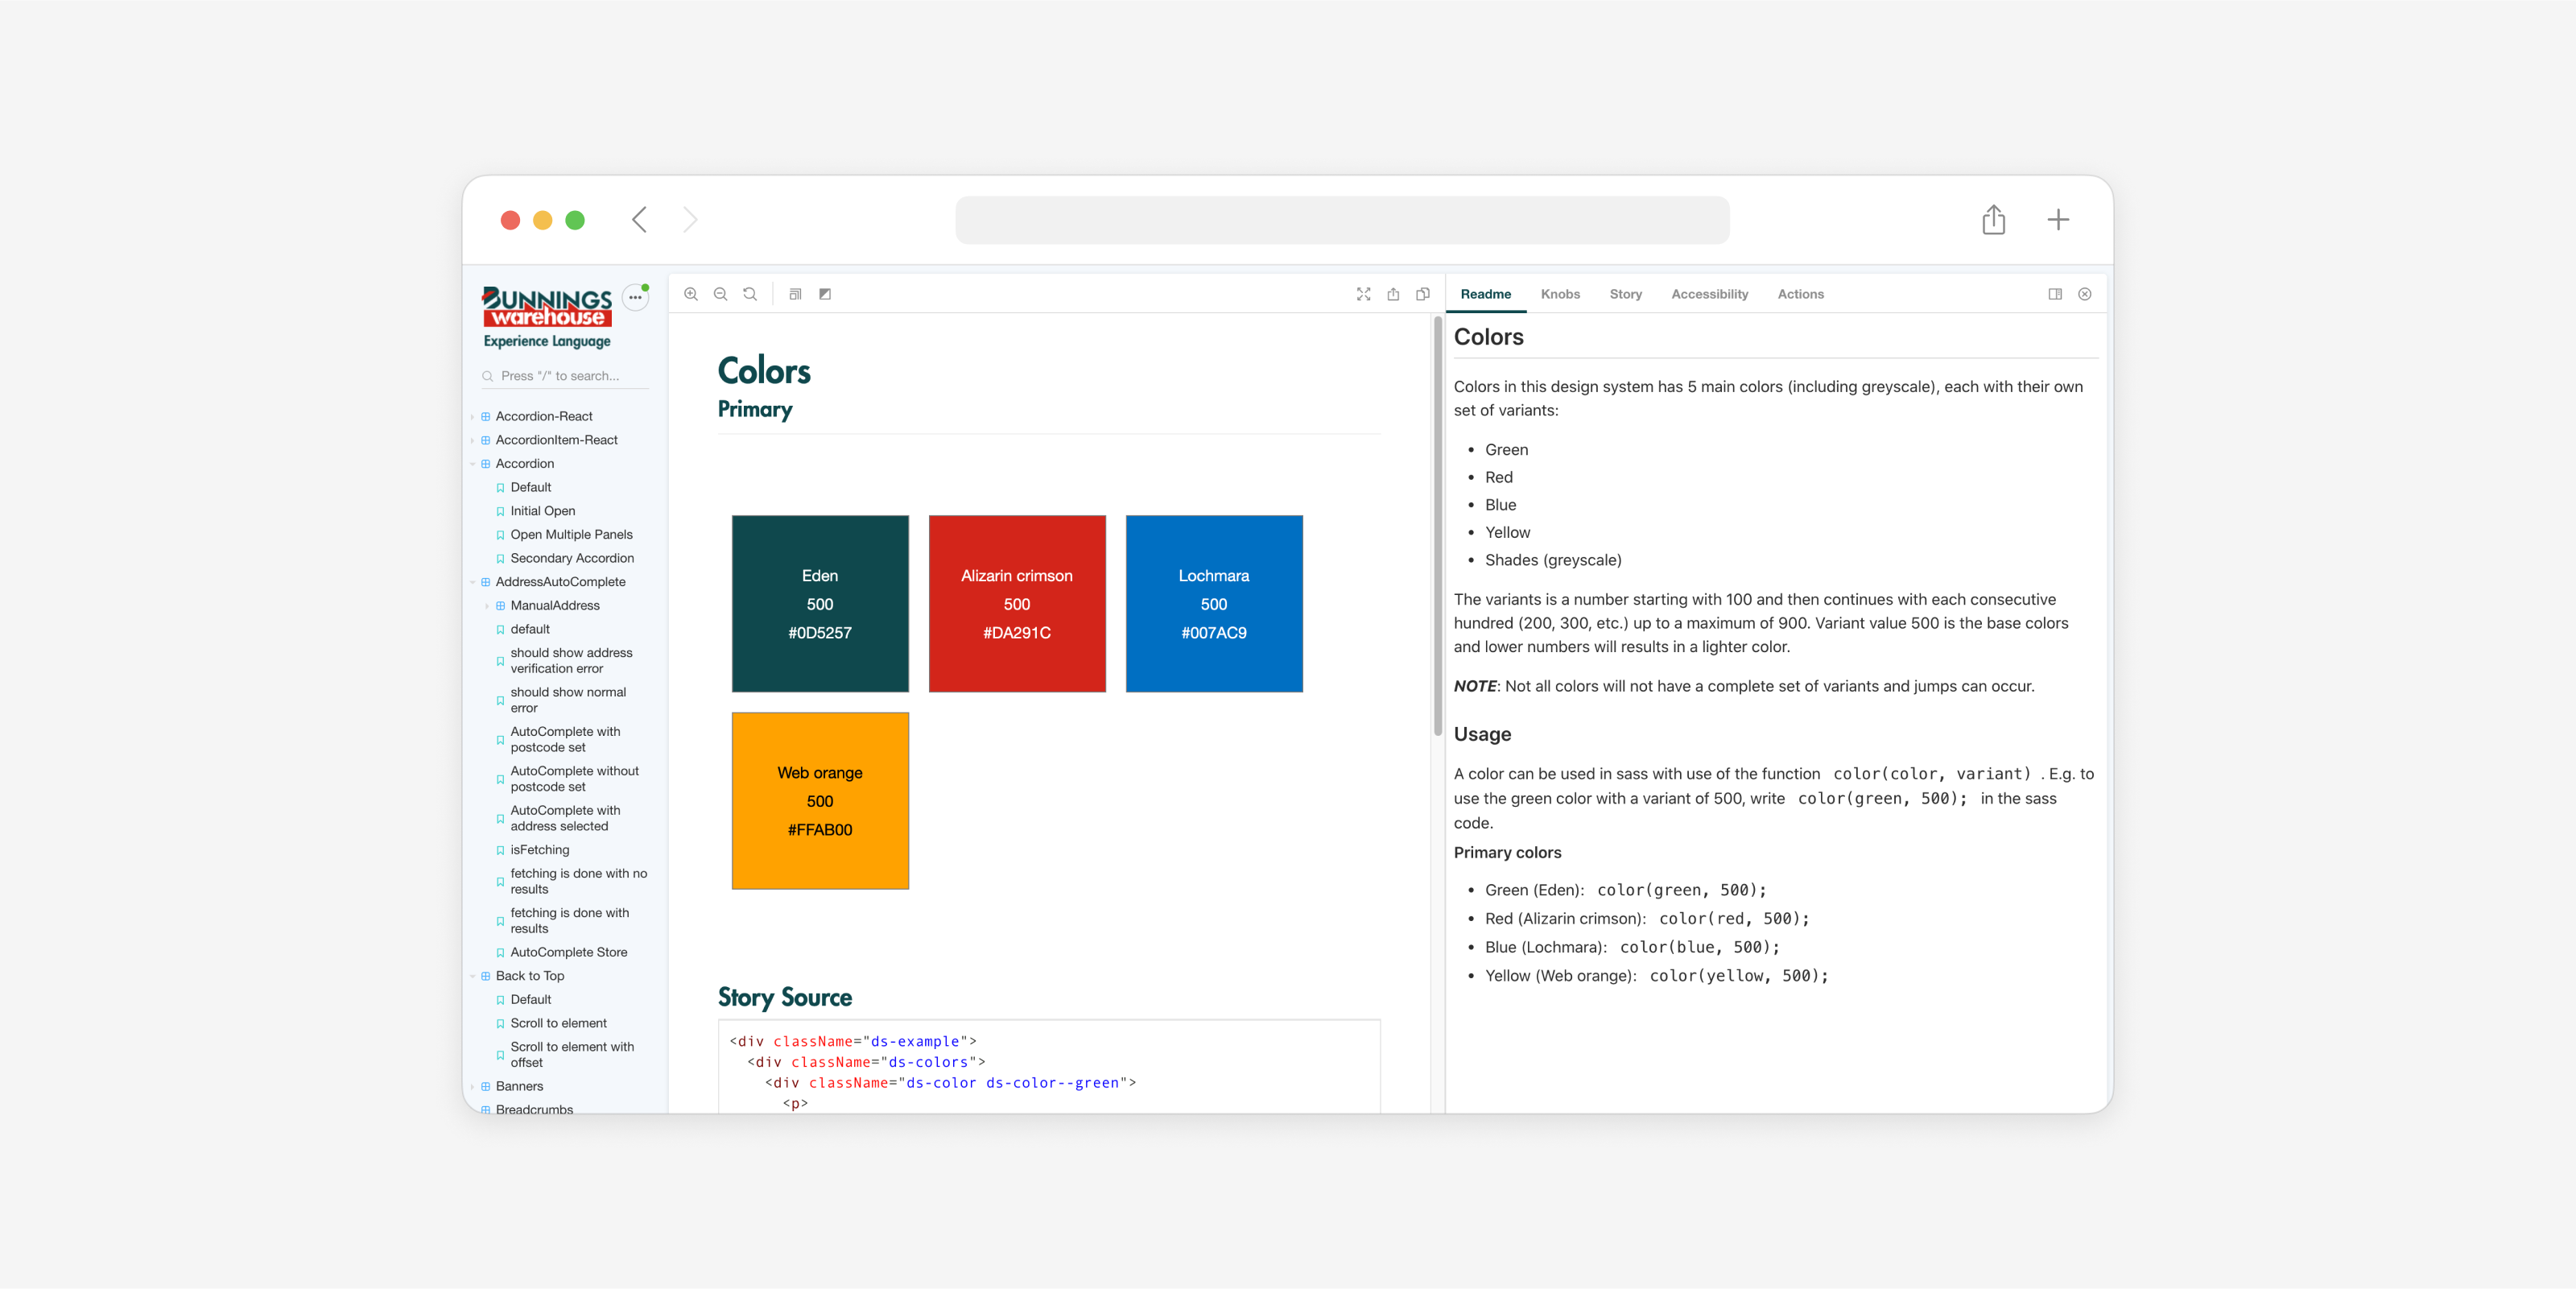Image resolution: width=2576 pixels, height=1289 pixels.
Task: Select the Default story under Accordion
Action: [x=531, y=487]
